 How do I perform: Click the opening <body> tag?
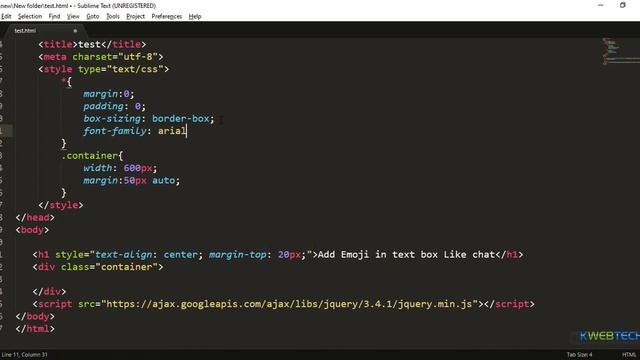pyautogui.click(x=32, y=230)
